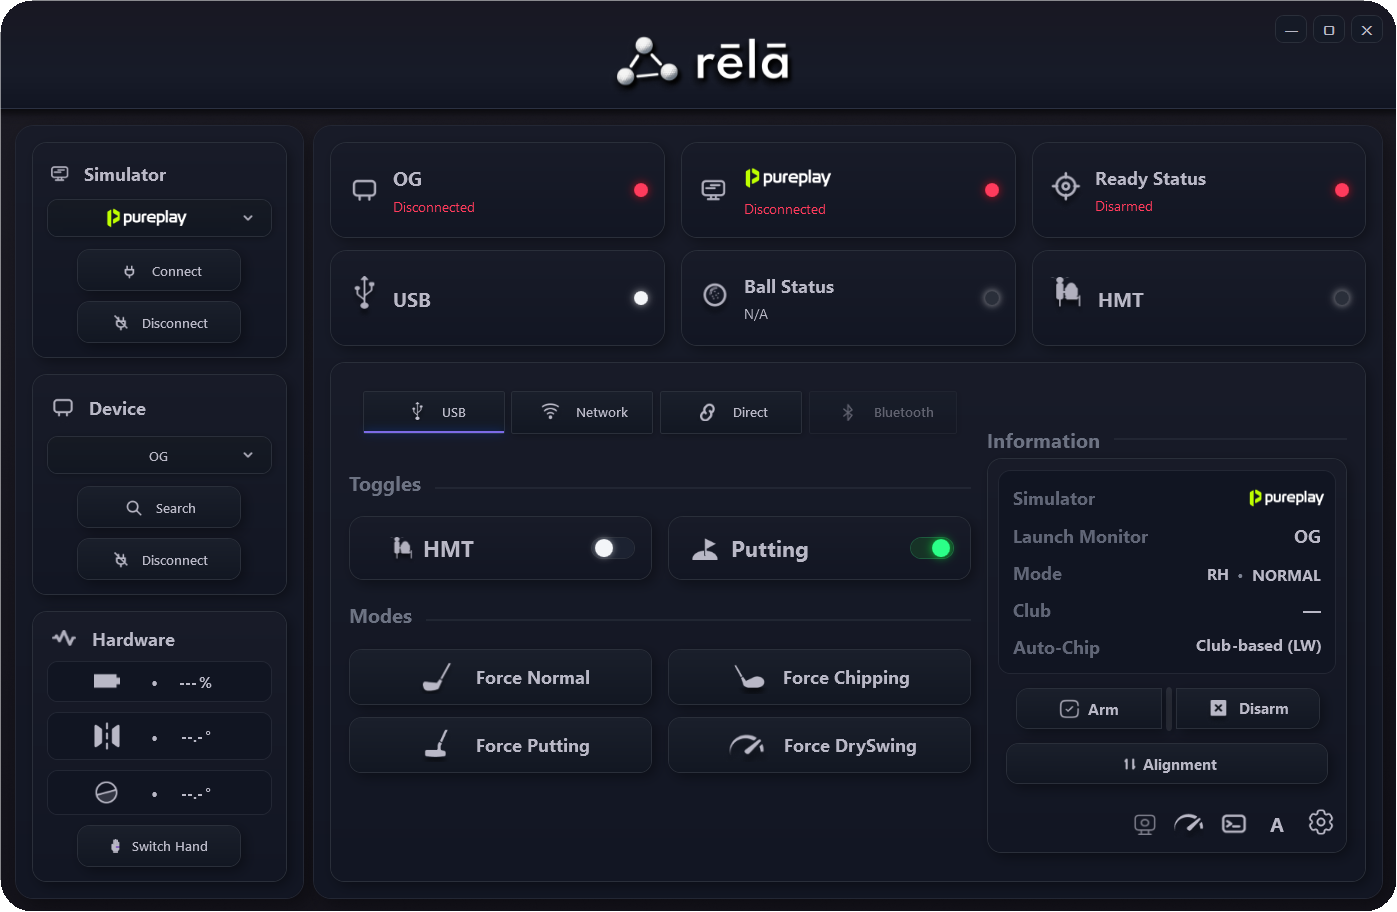The image size is (1397, 912).
Task: Click the pureplay status card monitor icon
Action: click(x=713, y=190)
